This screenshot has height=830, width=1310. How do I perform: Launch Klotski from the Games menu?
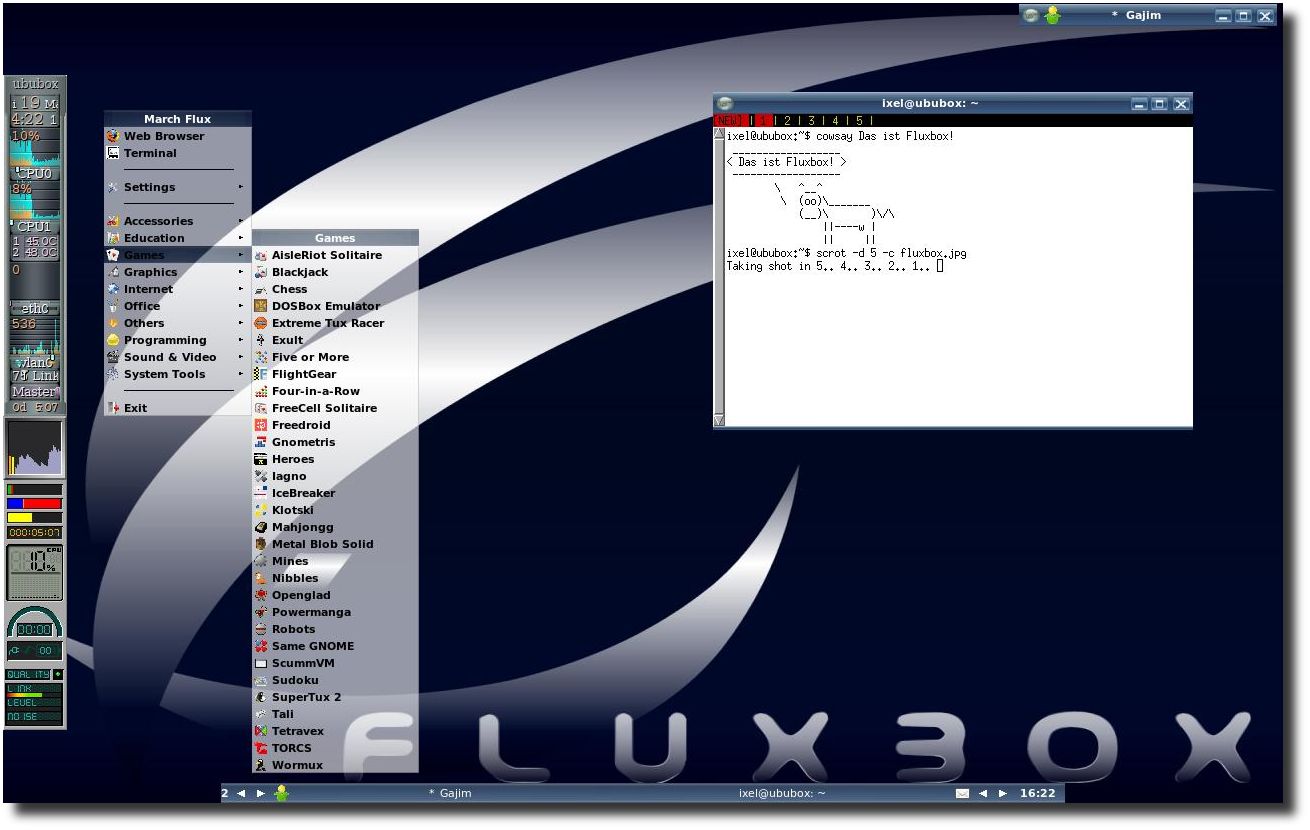pyautogui.click(x=335, y=510)
